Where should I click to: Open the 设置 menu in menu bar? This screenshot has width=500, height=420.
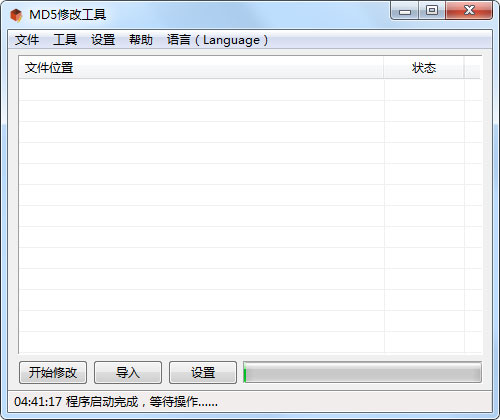point(103,40)
